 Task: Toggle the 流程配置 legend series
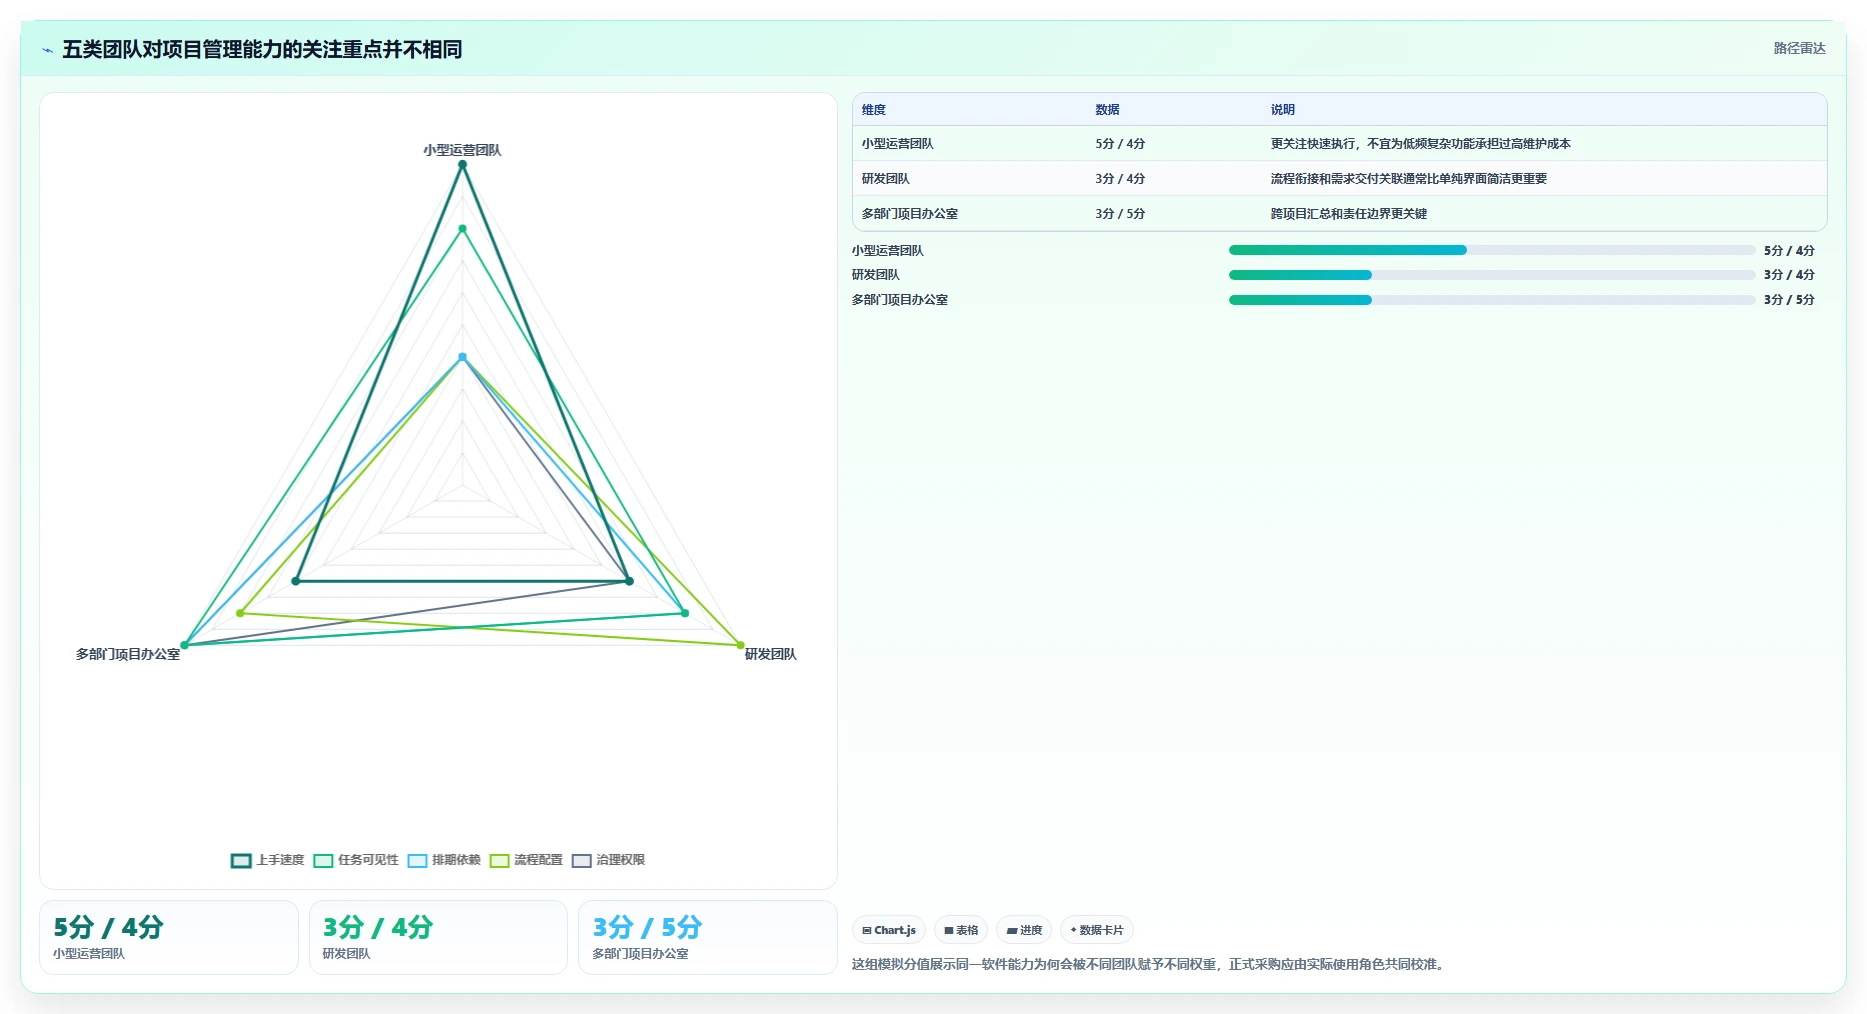coord(526,860)
